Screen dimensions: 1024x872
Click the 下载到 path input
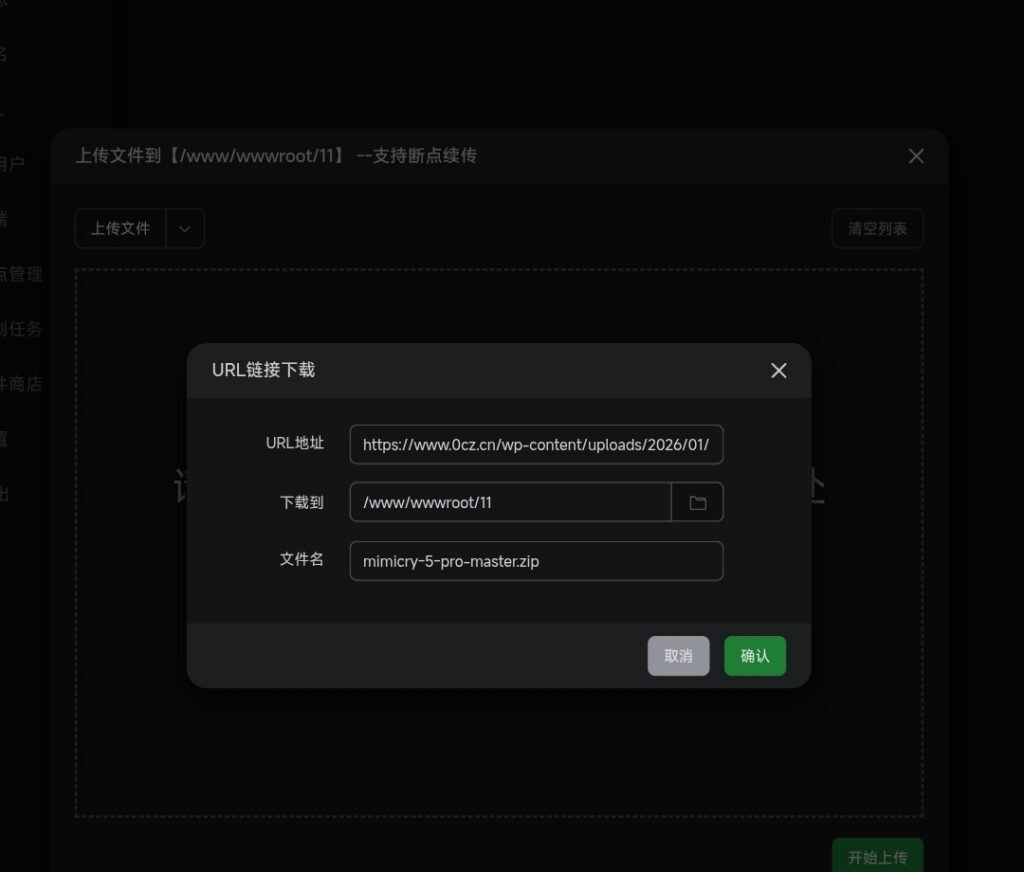[x=510, y=502]
